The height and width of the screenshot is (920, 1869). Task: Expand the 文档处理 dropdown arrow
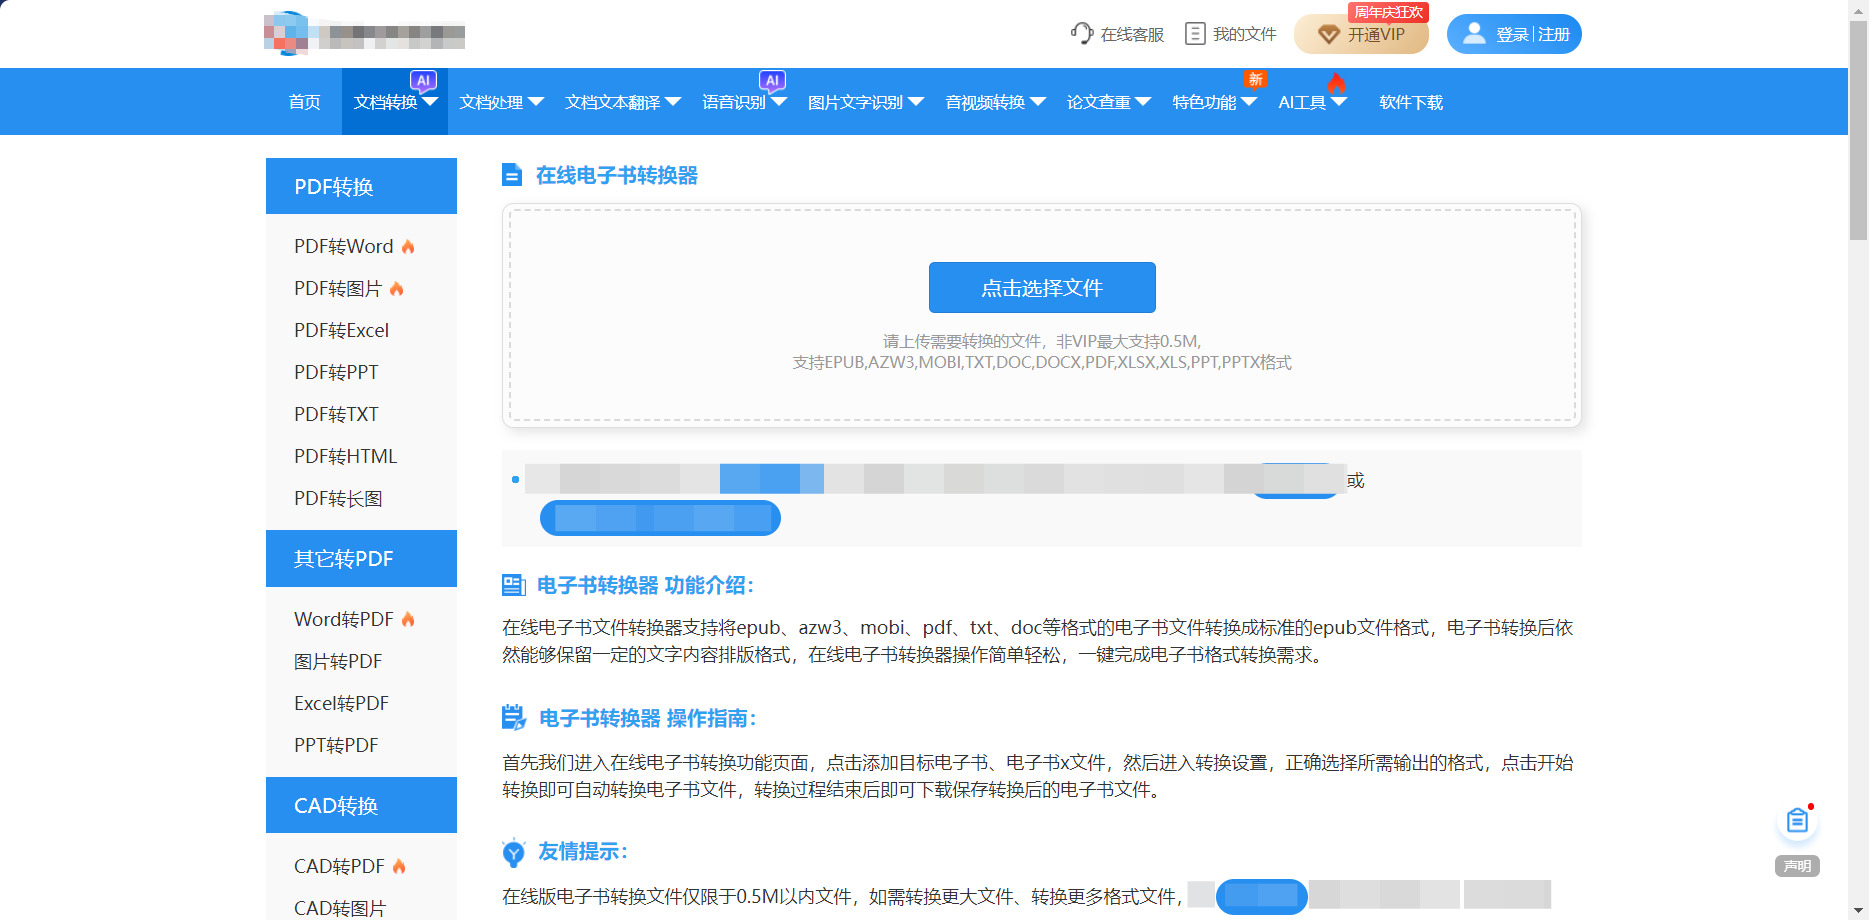[536, 102]
